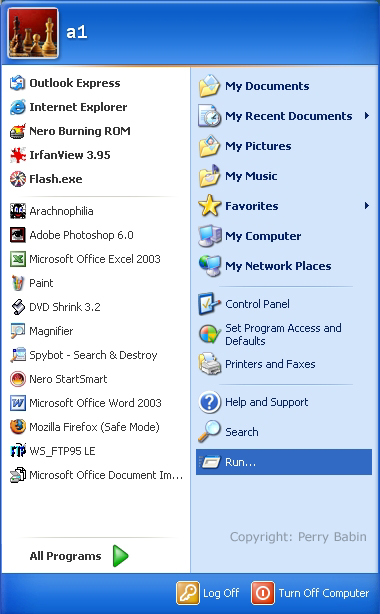The height and width of the screenshot is (614, 380).
Task: Click the My Music folder icon
Action: [209, 176]
